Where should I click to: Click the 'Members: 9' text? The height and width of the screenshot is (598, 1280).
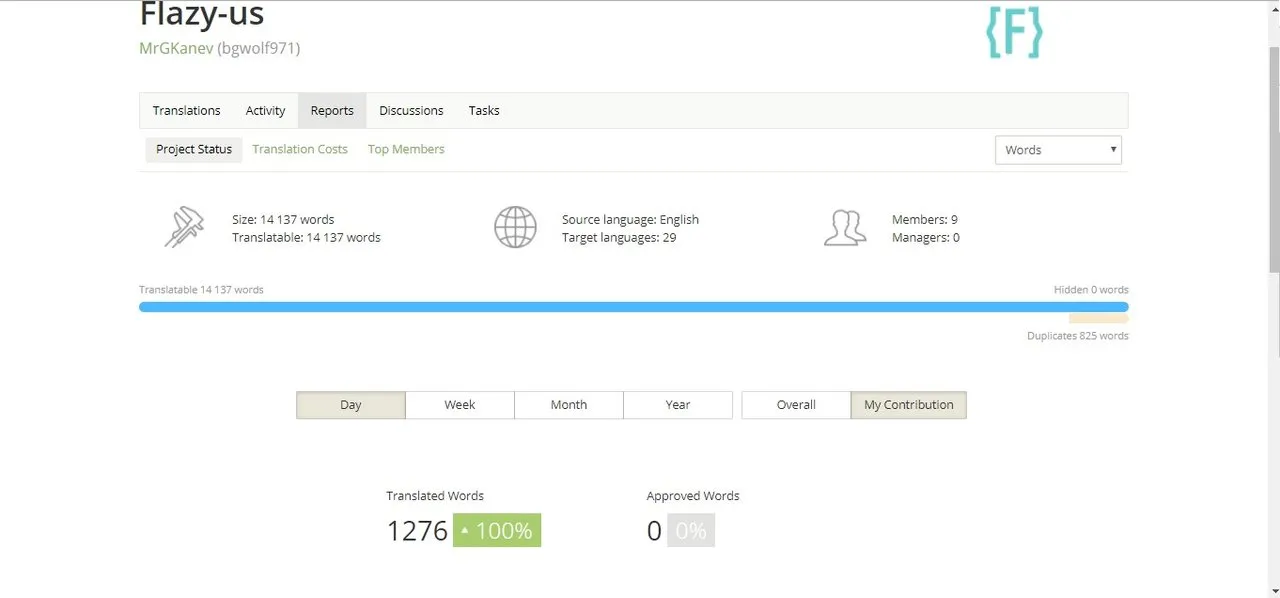[x=925, y=219]
